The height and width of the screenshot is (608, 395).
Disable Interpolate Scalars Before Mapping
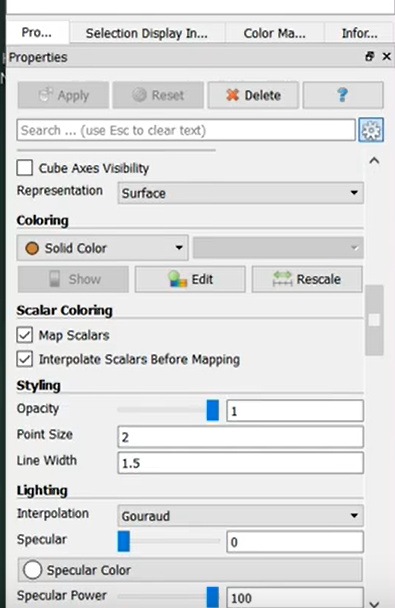click(x=24, y=359)
